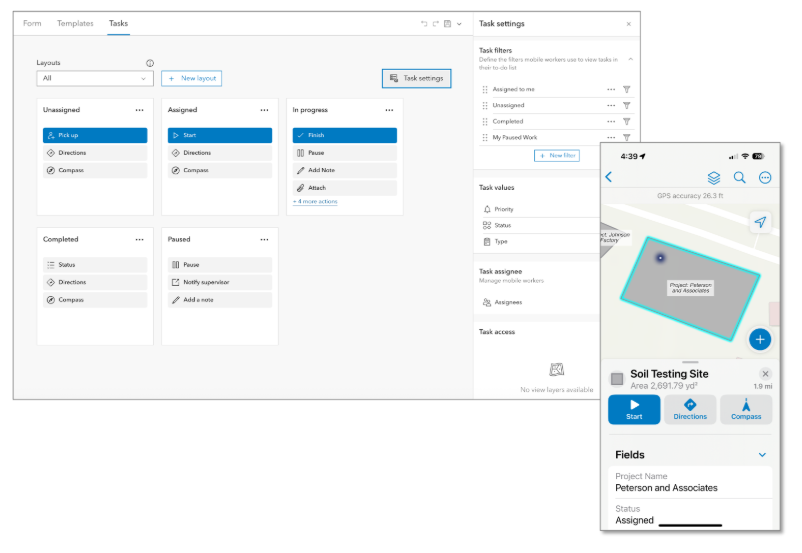This screenshot has height=553, width=802.
Task: Click filter icon for Assigned to me
Action: tap(627, 90)
